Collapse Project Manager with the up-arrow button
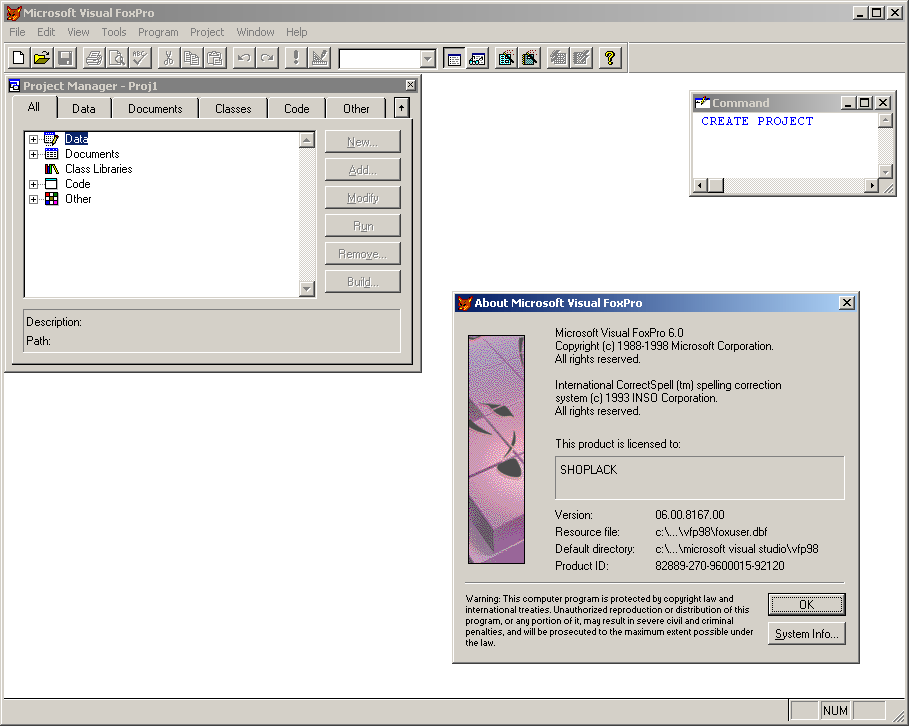 (x=401, y=108)
